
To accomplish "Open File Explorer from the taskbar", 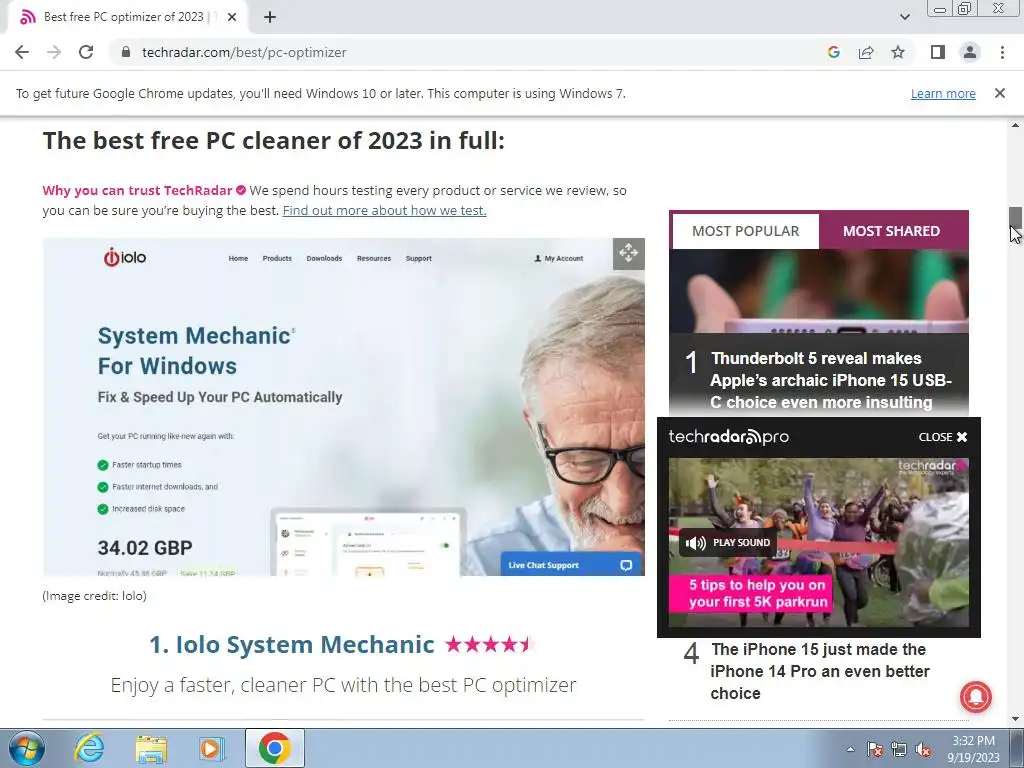I will [x=151, y=748].
